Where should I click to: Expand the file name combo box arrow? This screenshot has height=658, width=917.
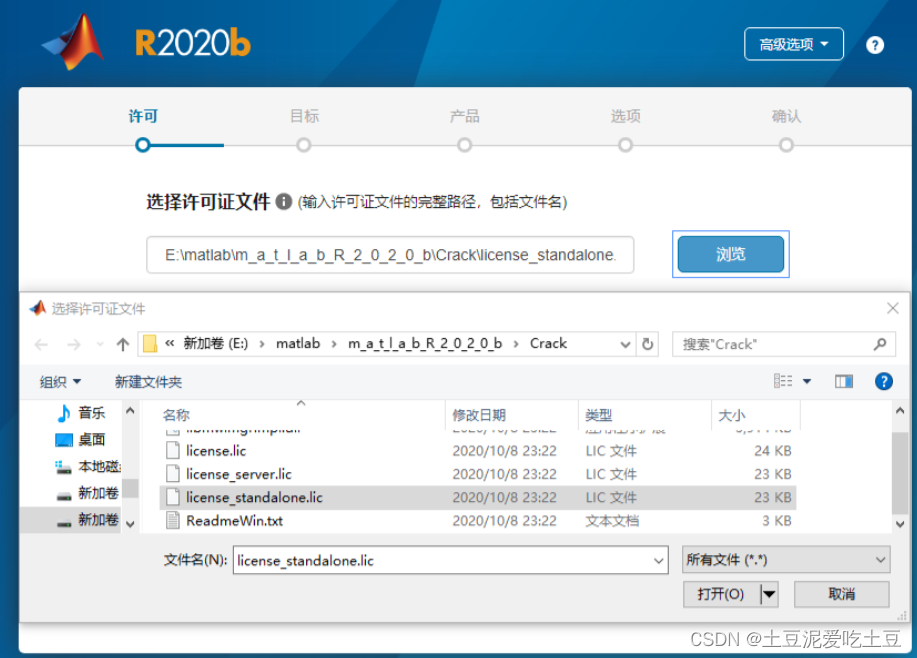(659, 561)
